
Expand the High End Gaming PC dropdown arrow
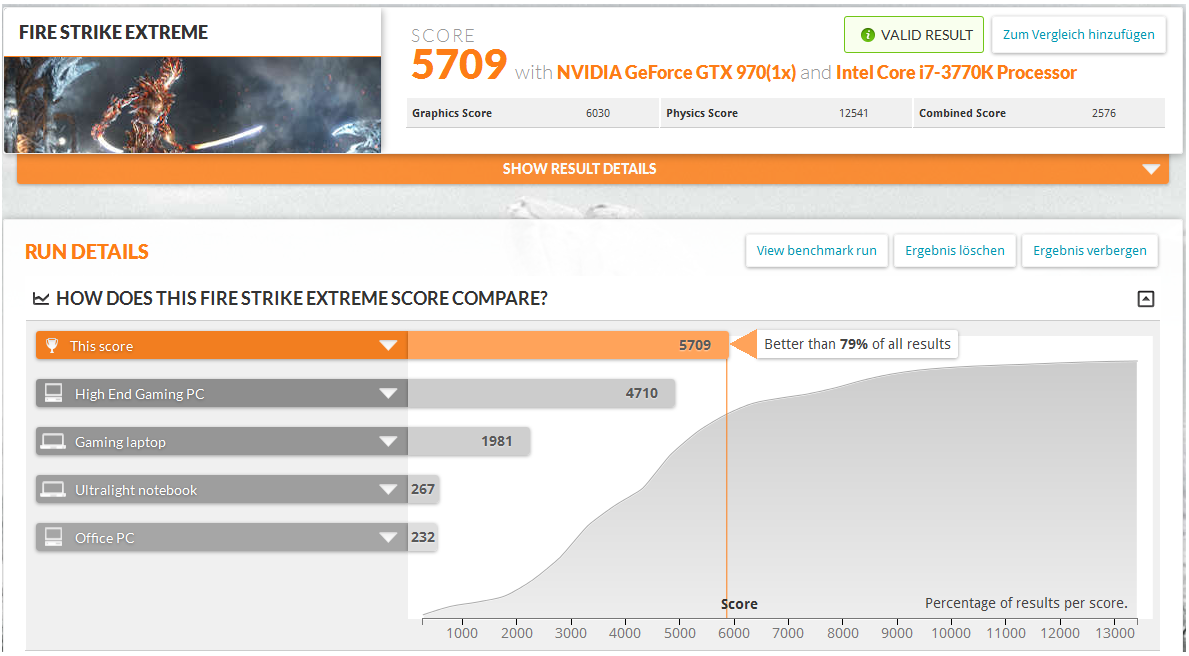pyautogui.click(x=388, y=394)
